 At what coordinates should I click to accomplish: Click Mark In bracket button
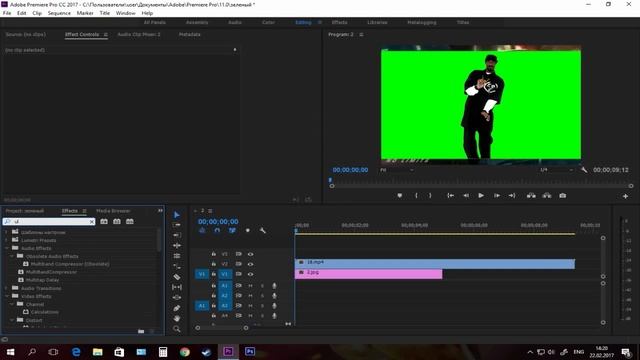[416, 196]
